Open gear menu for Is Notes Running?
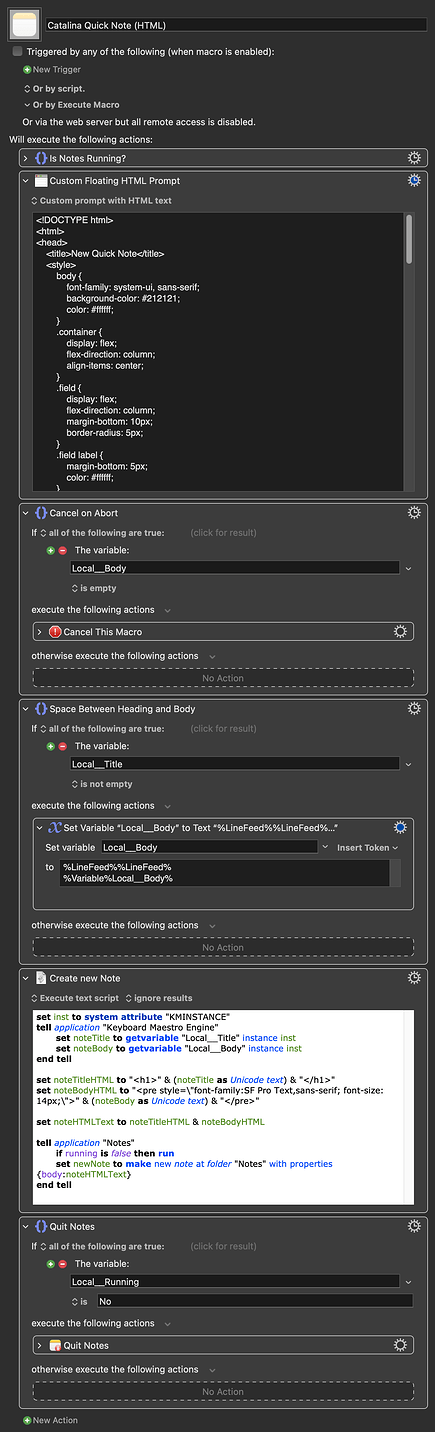 414,158
